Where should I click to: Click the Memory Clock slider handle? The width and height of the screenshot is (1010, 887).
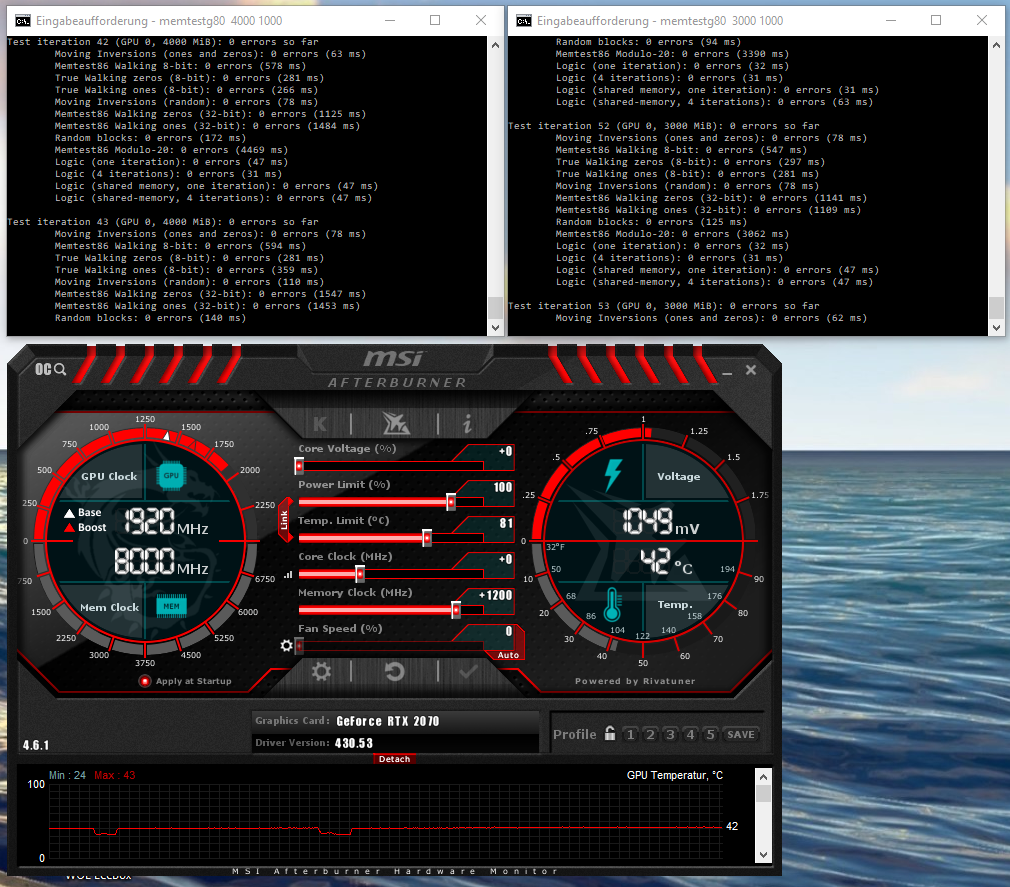point(455,609)
